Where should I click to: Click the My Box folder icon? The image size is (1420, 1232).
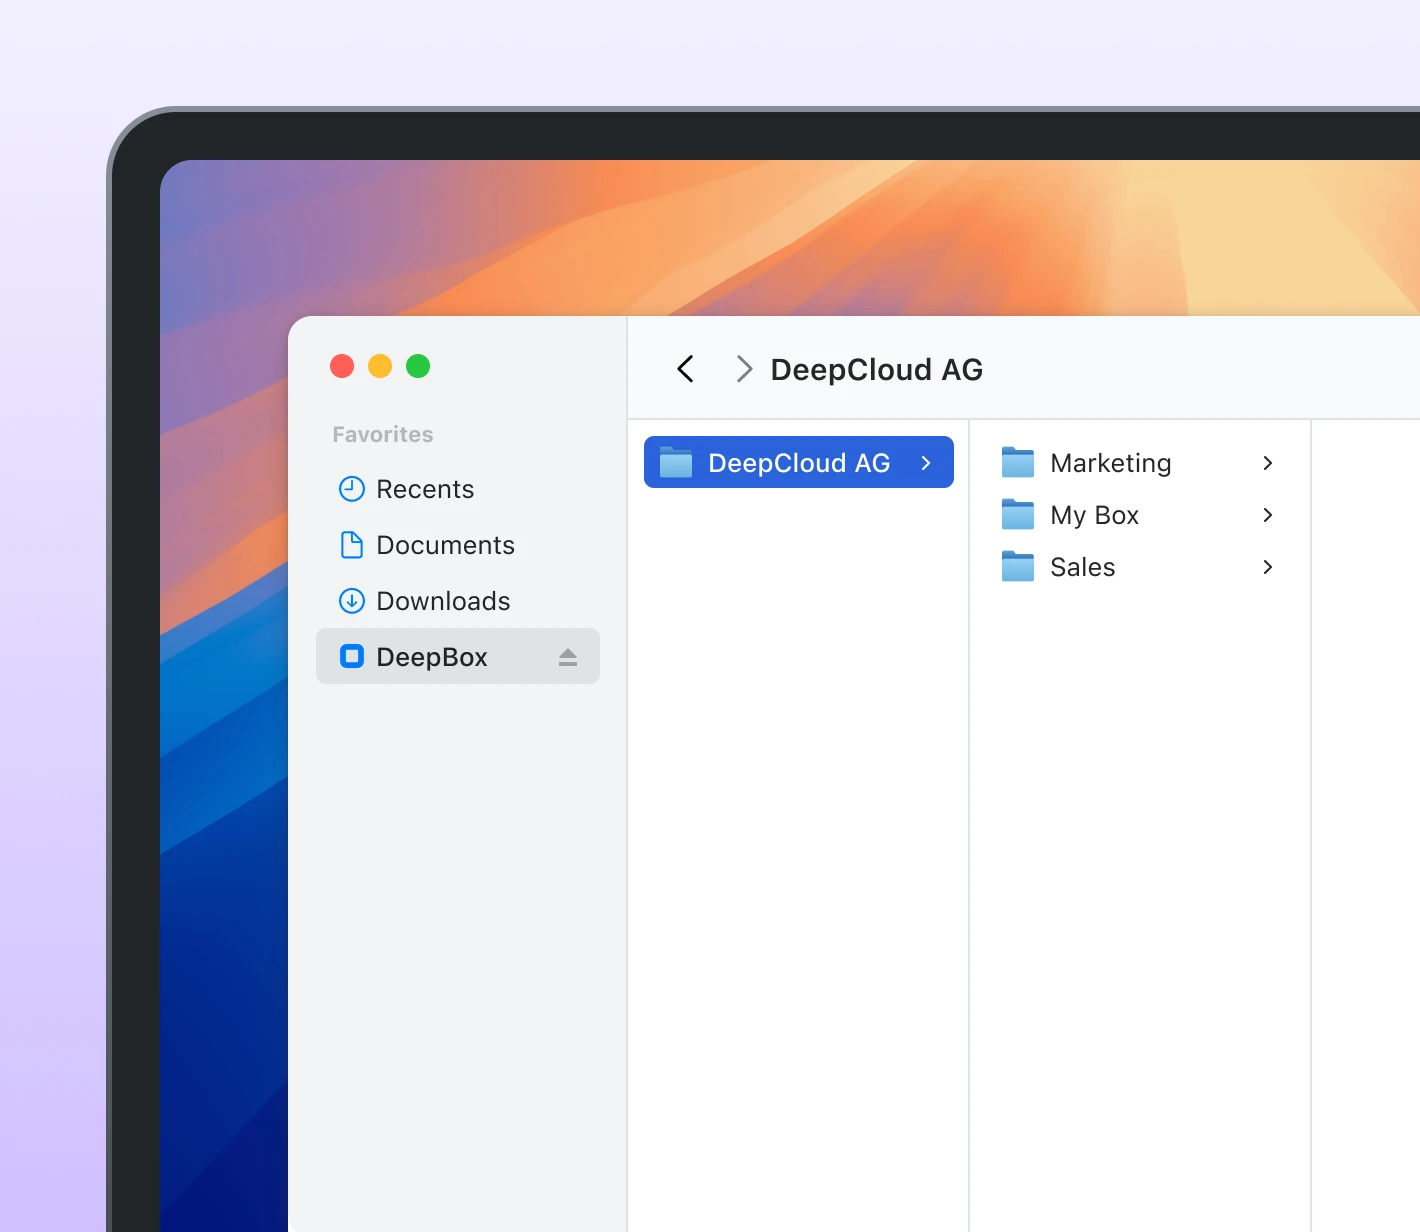pyautogui.click(x=1018, y=514)
